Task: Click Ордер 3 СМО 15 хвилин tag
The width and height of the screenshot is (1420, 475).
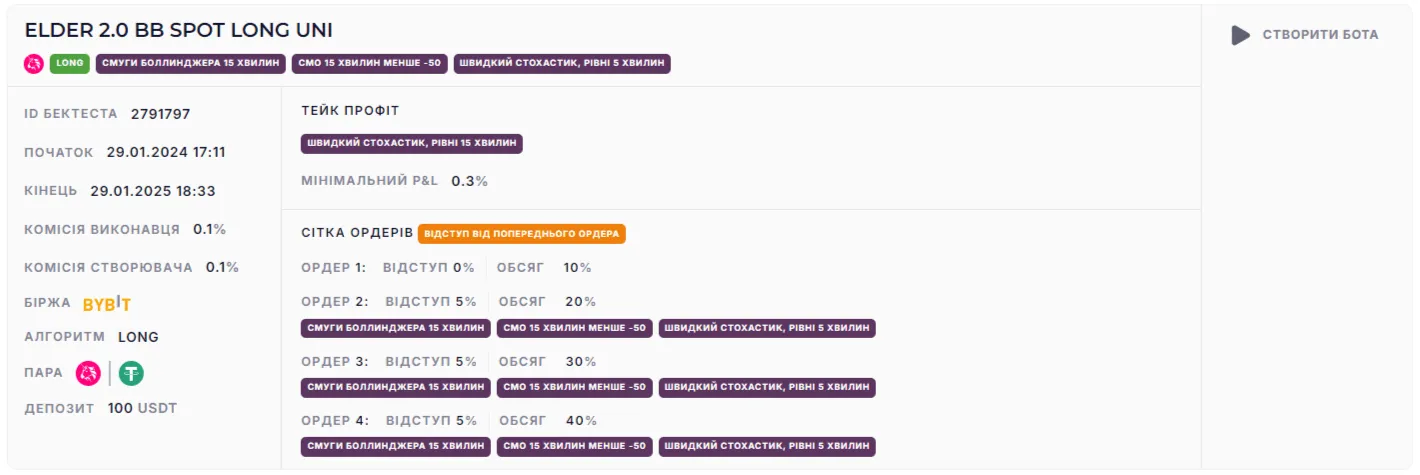Action: [575, 387]
